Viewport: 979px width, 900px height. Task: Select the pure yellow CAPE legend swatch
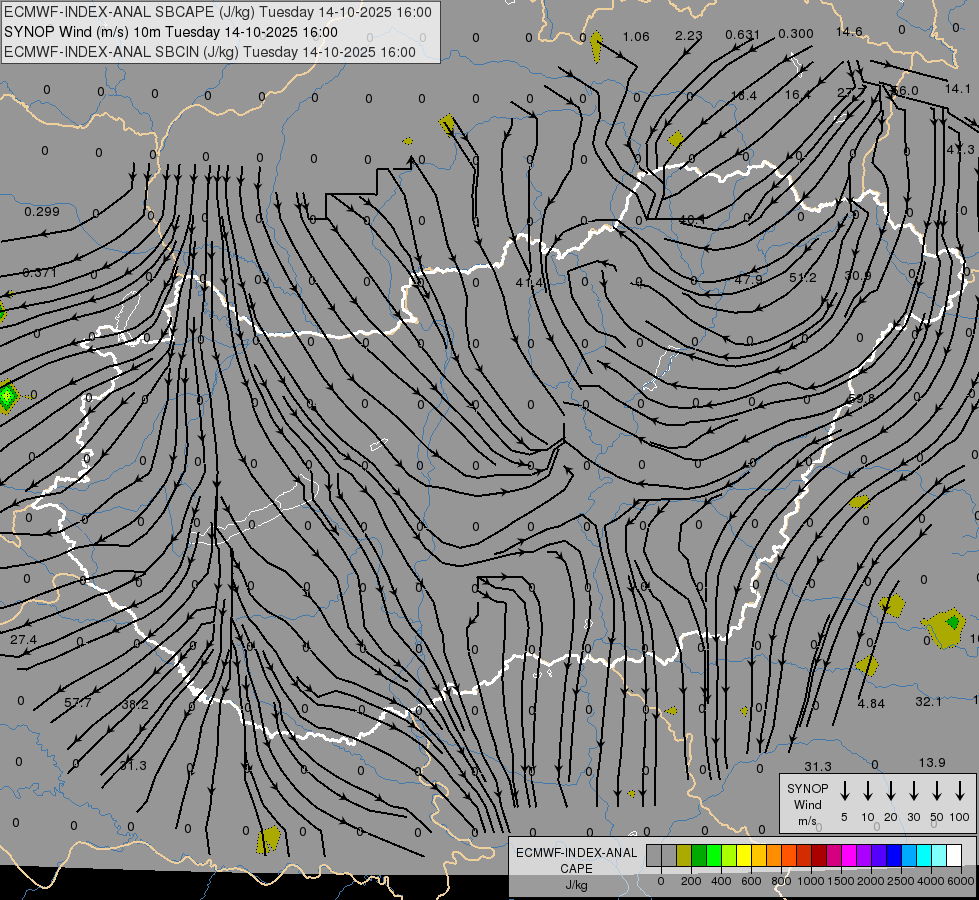click(744, 856)
